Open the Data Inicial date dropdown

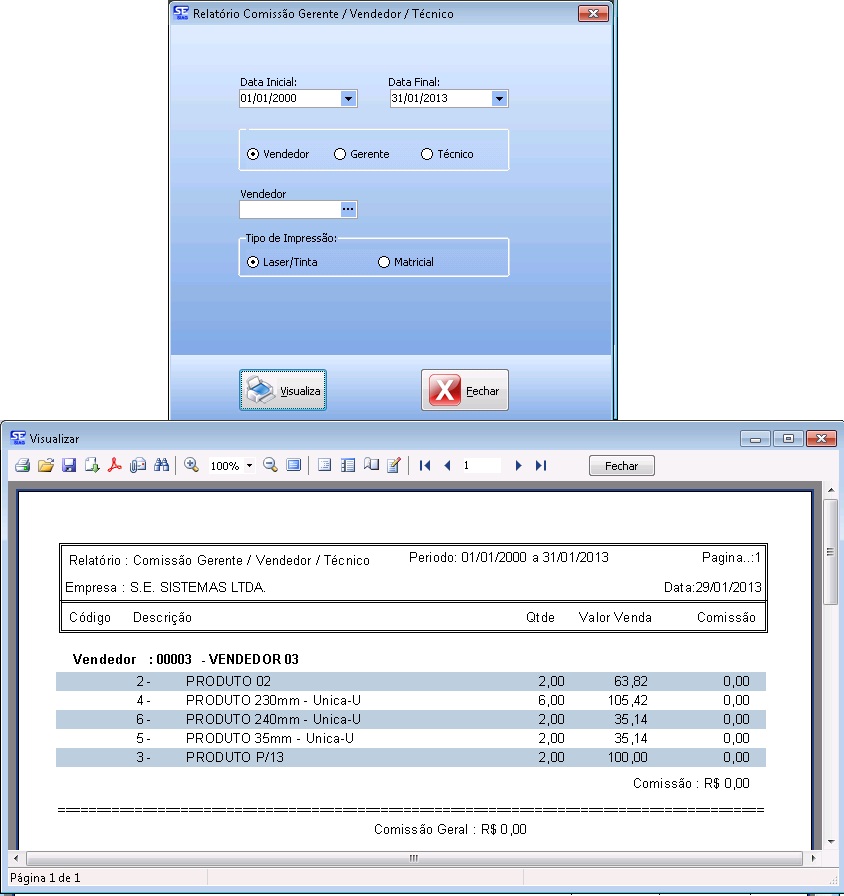pos(348,99)
